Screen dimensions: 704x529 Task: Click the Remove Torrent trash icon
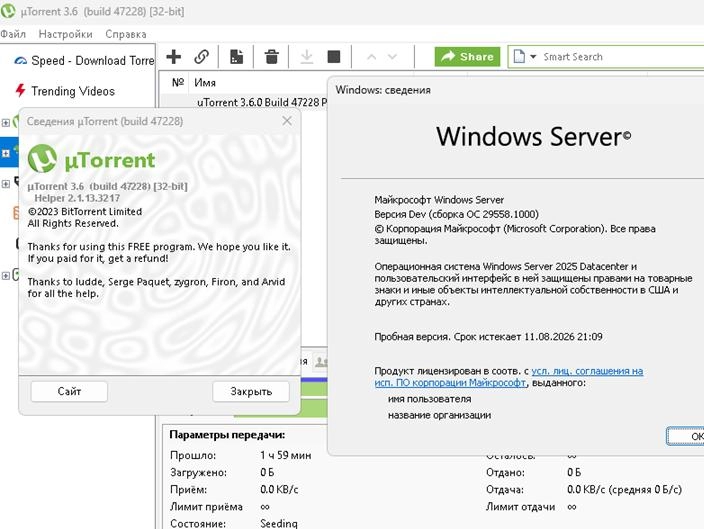coord(271,57)
